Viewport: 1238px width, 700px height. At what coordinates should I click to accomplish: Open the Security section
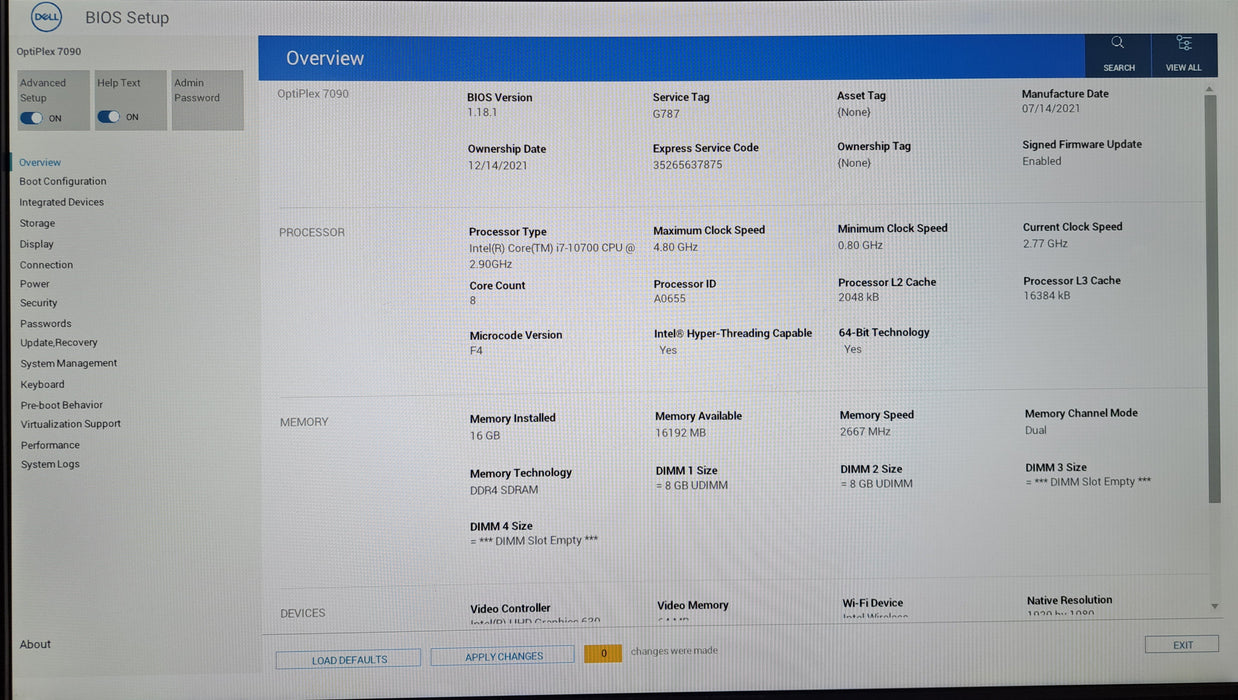(39, 303)
